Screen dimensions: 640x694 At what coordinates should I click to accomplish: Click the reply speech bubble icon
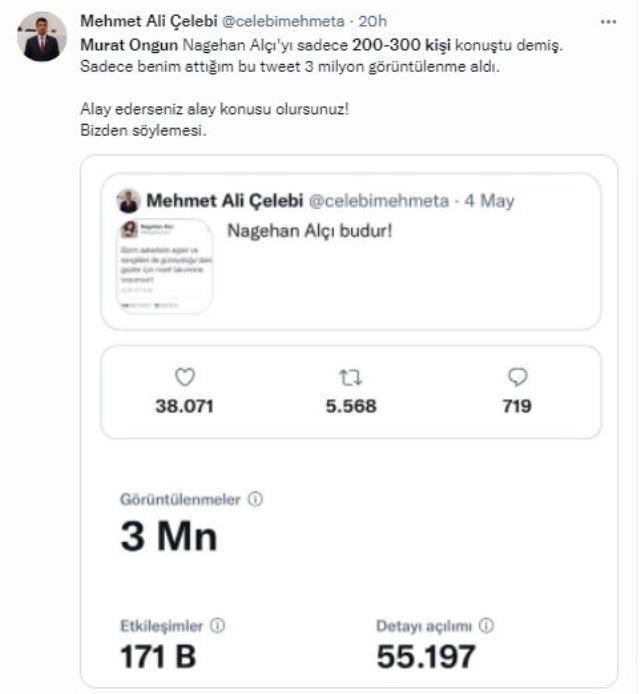517,377
